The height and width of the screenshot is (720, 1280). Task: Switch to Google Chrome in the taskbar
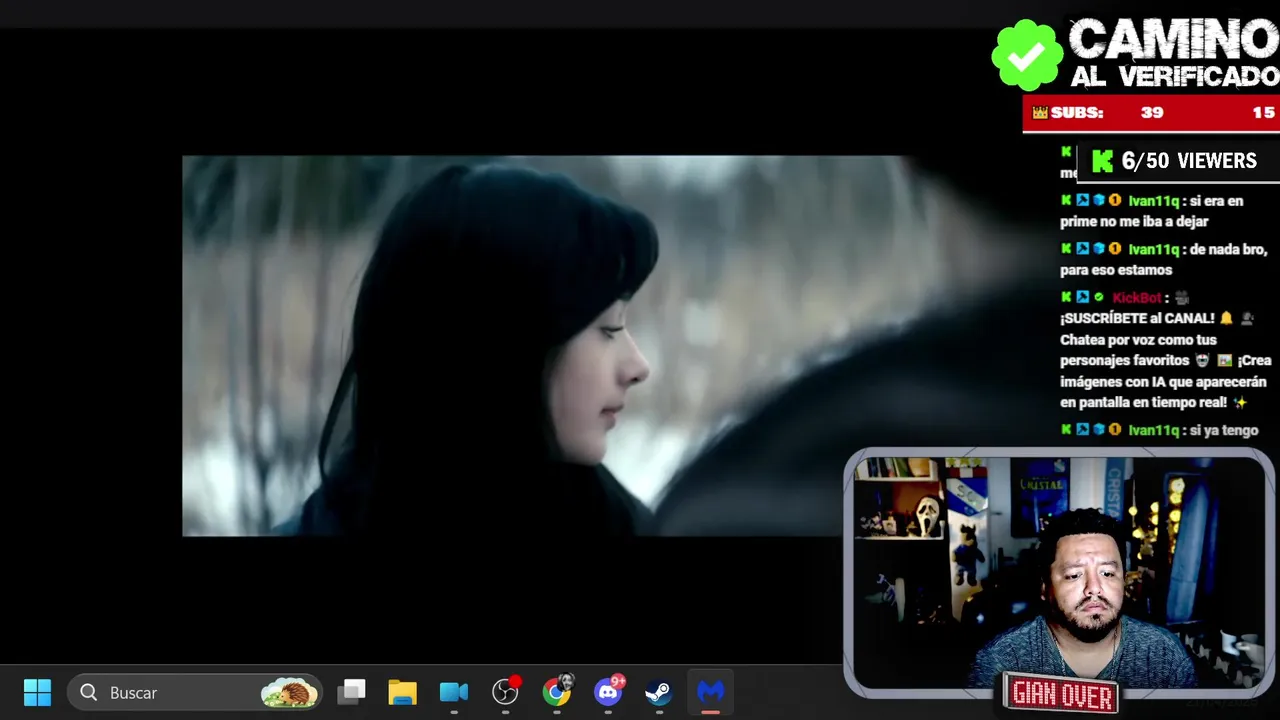coord(557,691)
